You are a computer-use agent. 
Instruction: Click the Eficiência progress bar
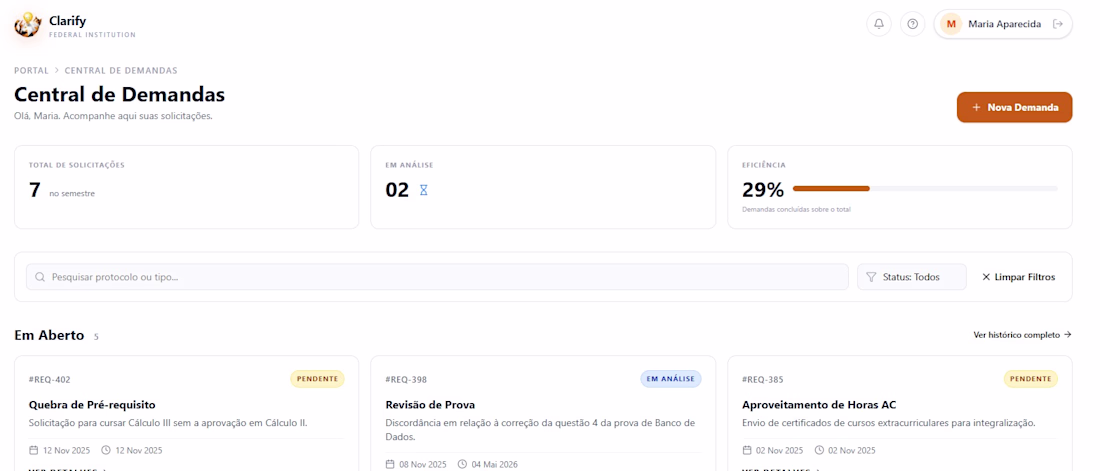click(925, 189)
